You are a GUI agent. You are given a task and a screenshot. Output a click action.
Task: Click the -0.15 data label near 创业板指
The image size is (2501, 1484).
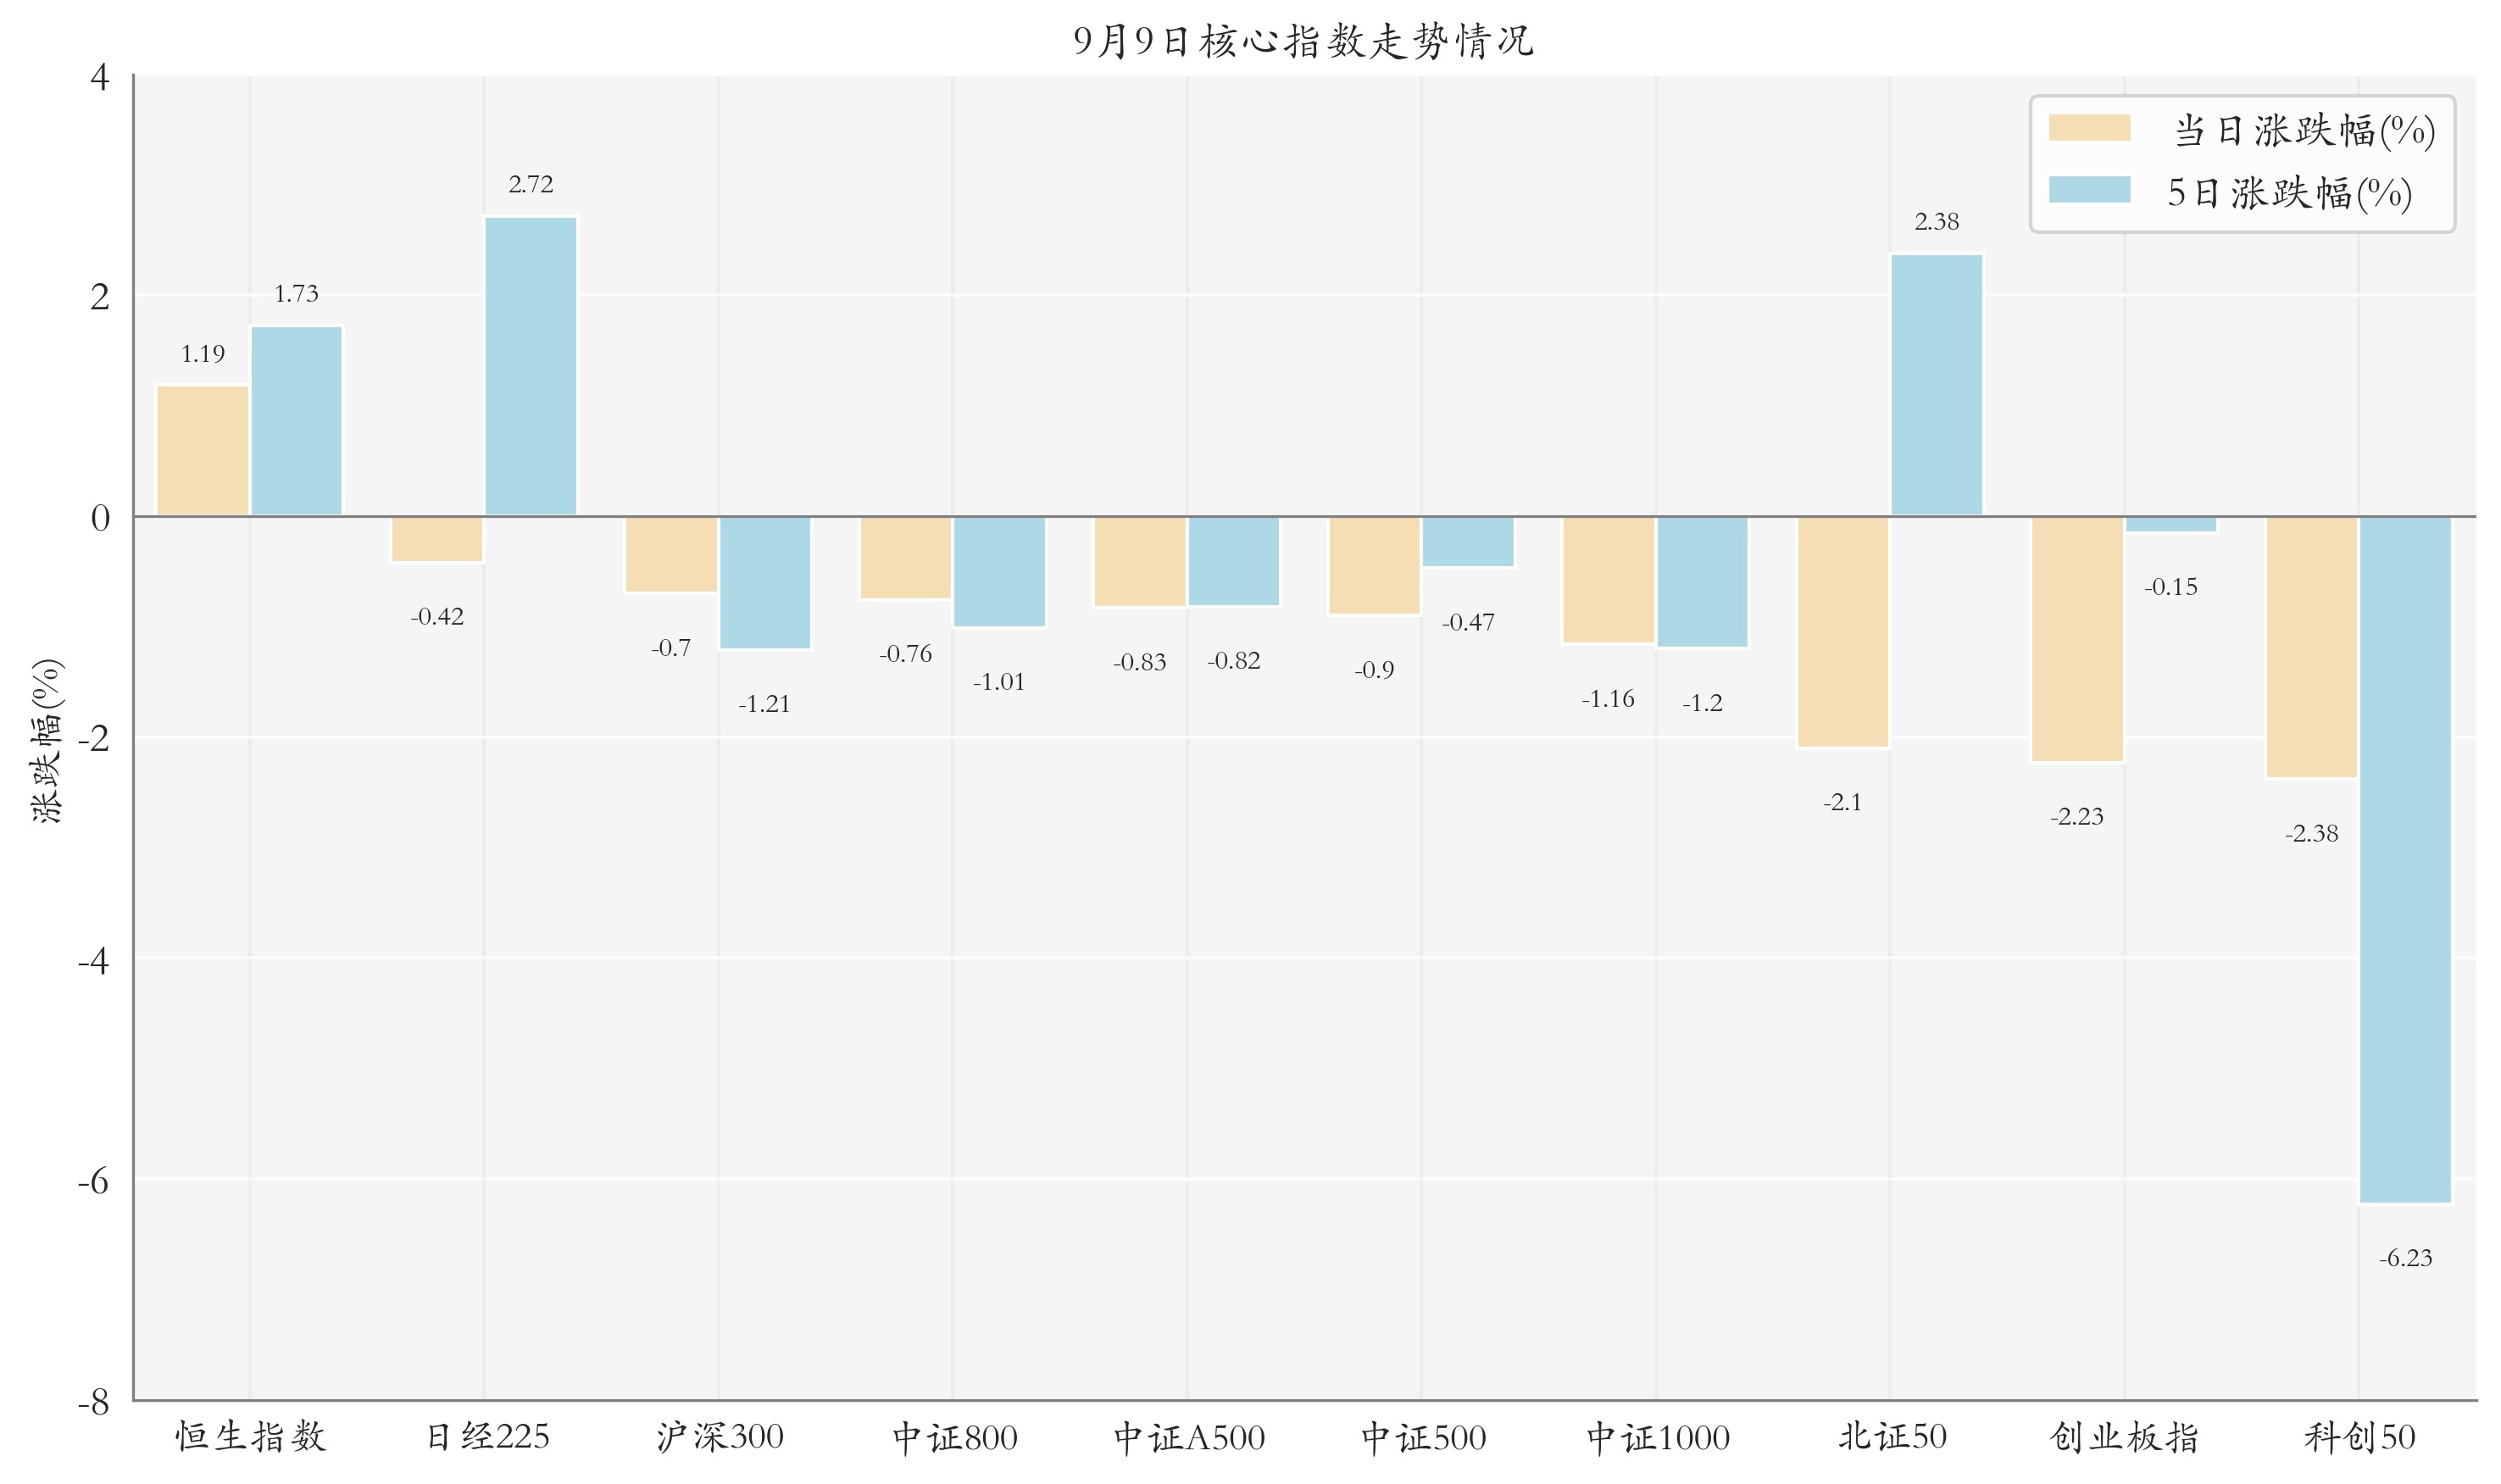(x=2170, y=587)
